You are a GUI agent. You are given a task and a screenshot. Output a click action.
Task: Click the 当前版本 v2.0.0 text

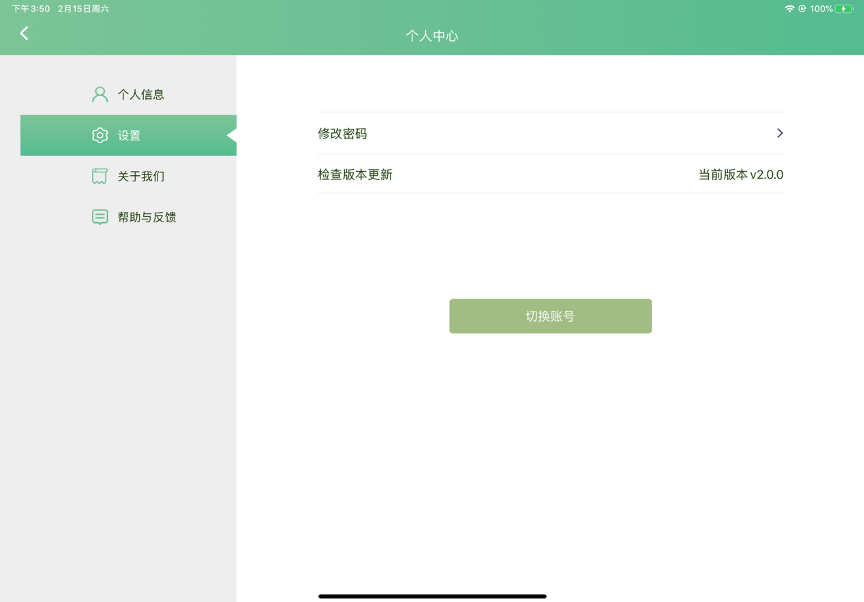point(741,175)
